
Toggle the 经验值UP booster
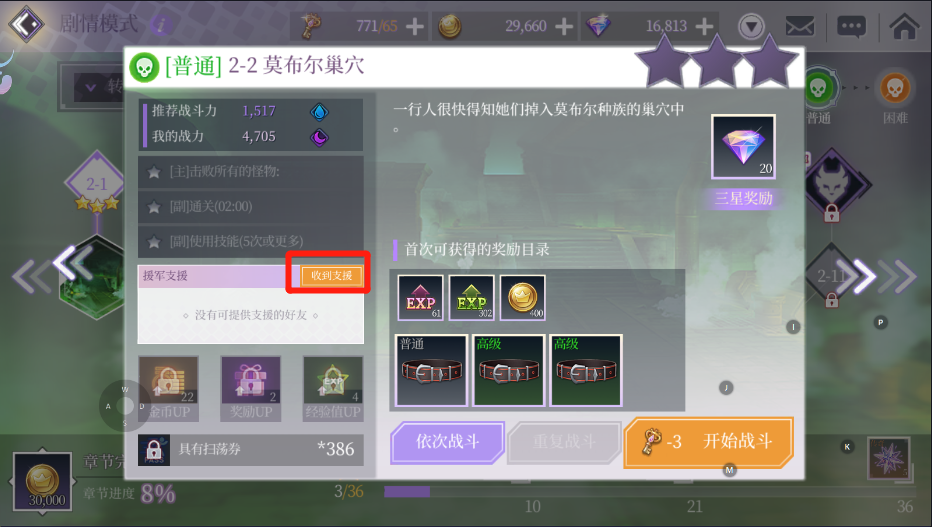pos(333,388)
